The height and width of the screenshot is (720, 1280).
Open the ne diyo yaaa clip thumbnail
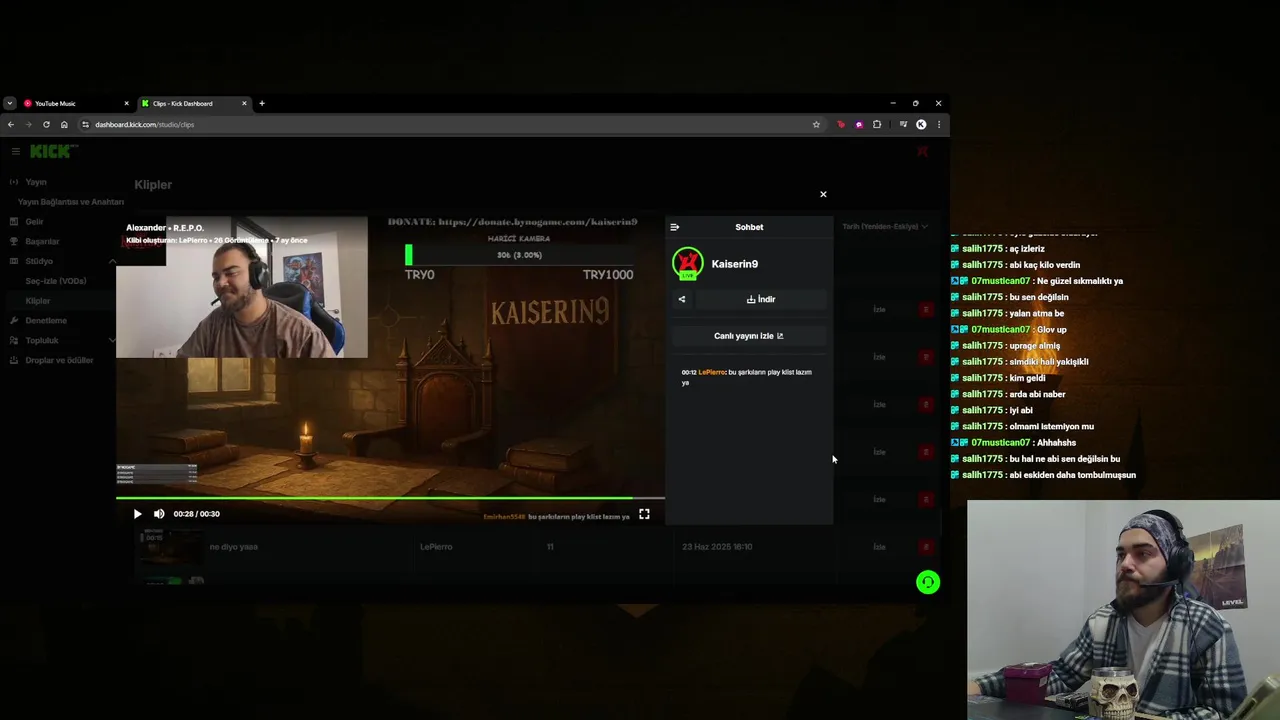coord(171,547)
